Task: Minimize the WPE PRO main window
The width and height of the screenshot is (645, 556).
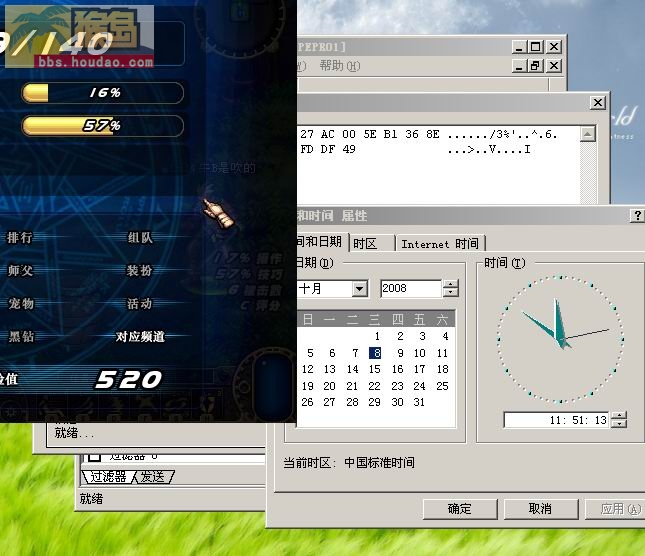Action: [x=520, y=47]
